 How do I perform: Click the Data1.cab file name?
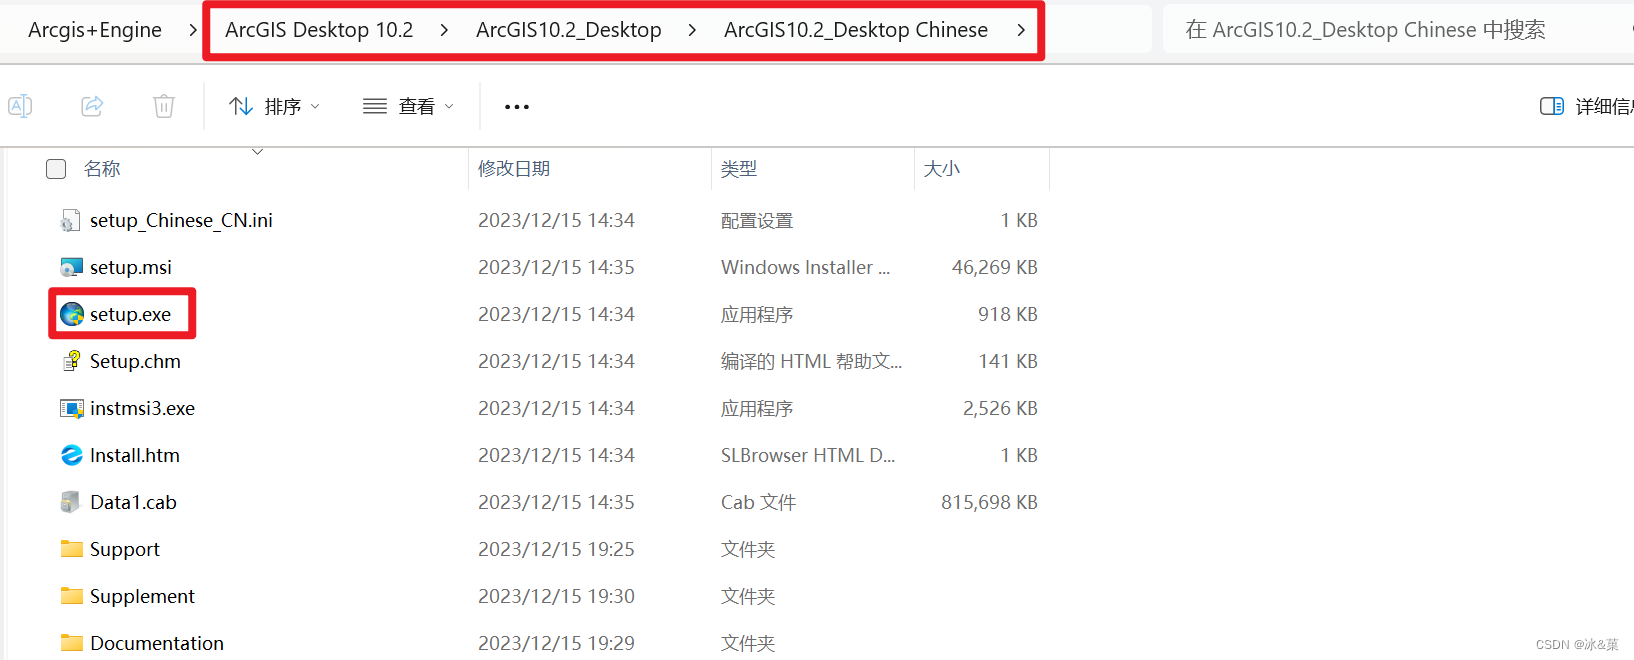coord(133,502)
